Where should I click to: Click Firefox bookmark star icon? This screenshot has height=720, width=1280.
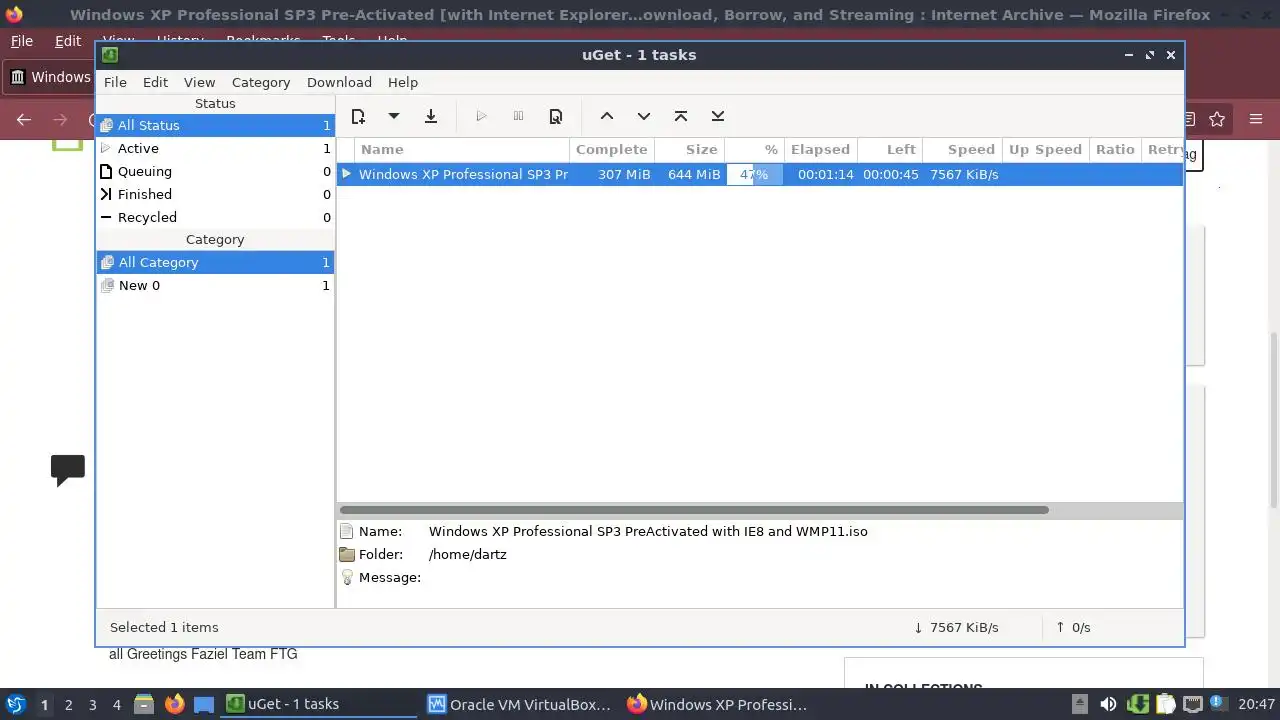tap(1217, 119)
